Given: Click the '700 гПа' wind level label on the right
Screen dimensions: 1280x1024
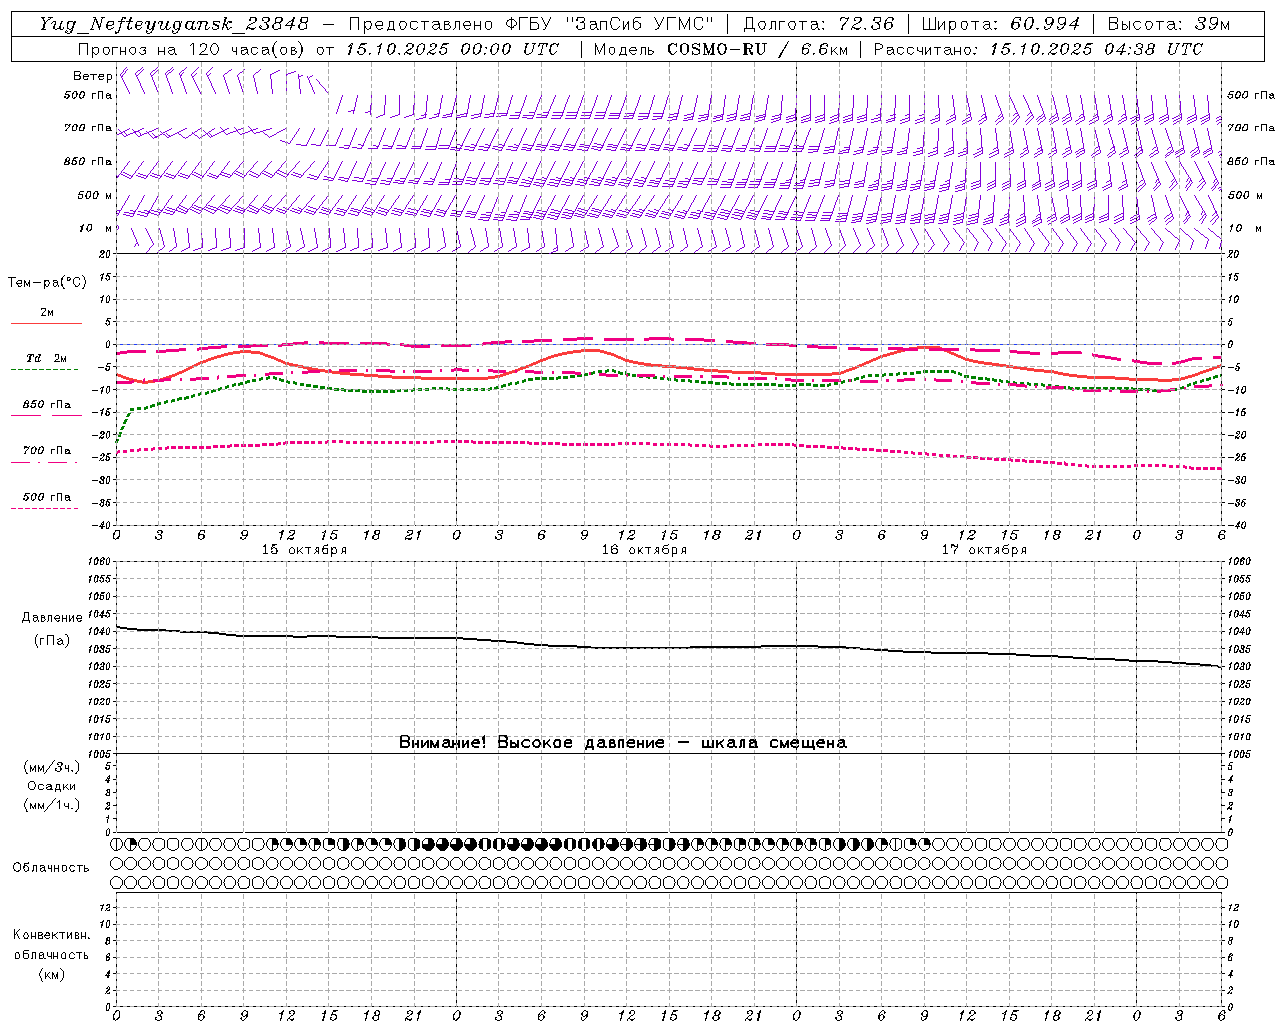Looking at the screenshot, I should coord(1251,128).
